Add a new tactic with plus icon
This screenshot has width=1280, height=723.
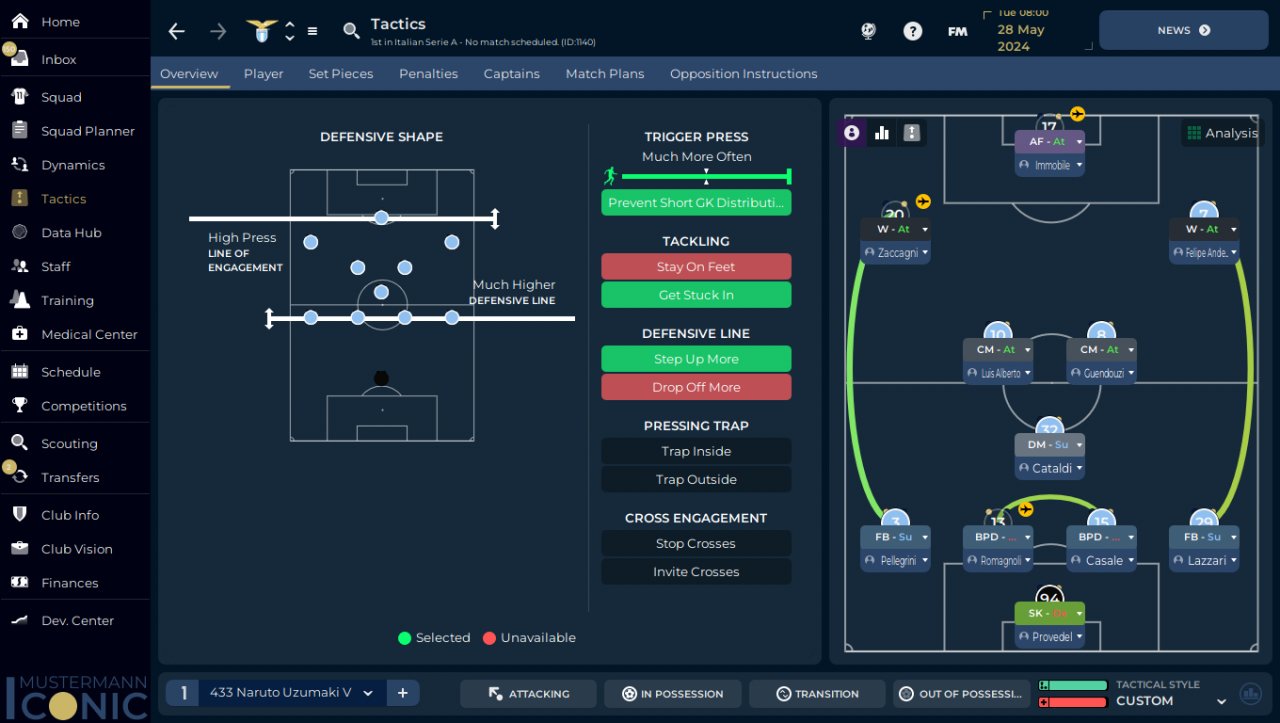point(403,693)
